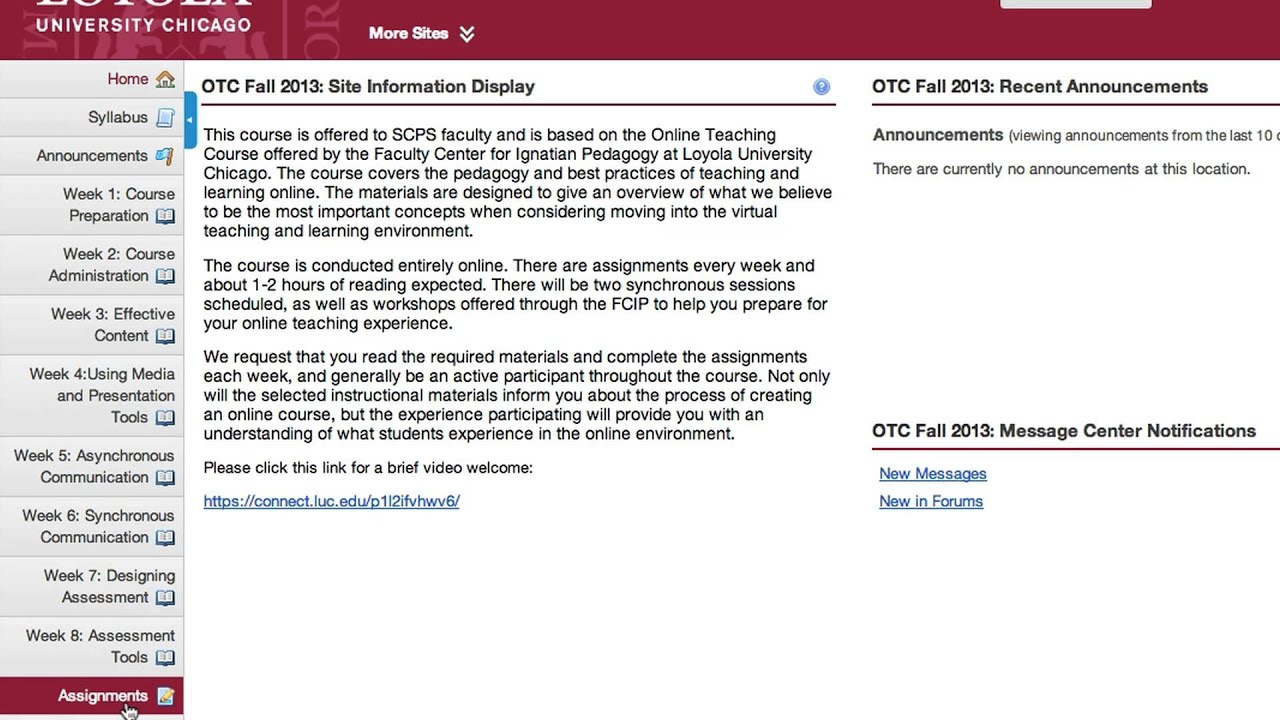Click the book icon for Week 8

[165, 658]
